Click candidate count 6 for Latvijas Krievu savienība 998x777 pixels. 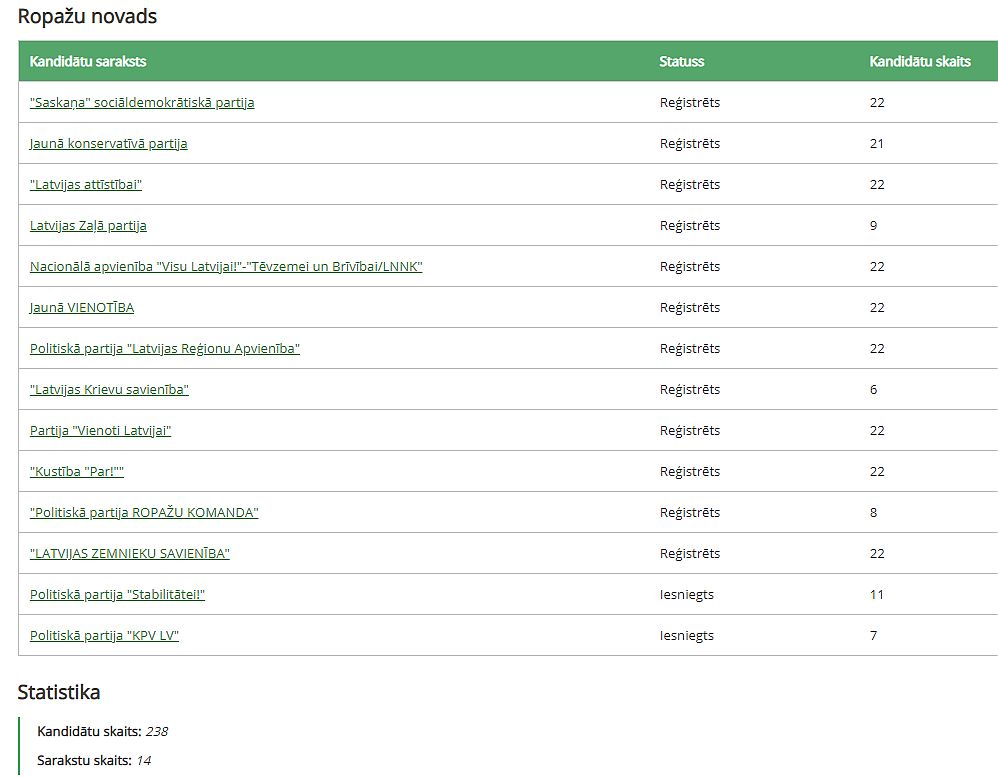point(873,389)
